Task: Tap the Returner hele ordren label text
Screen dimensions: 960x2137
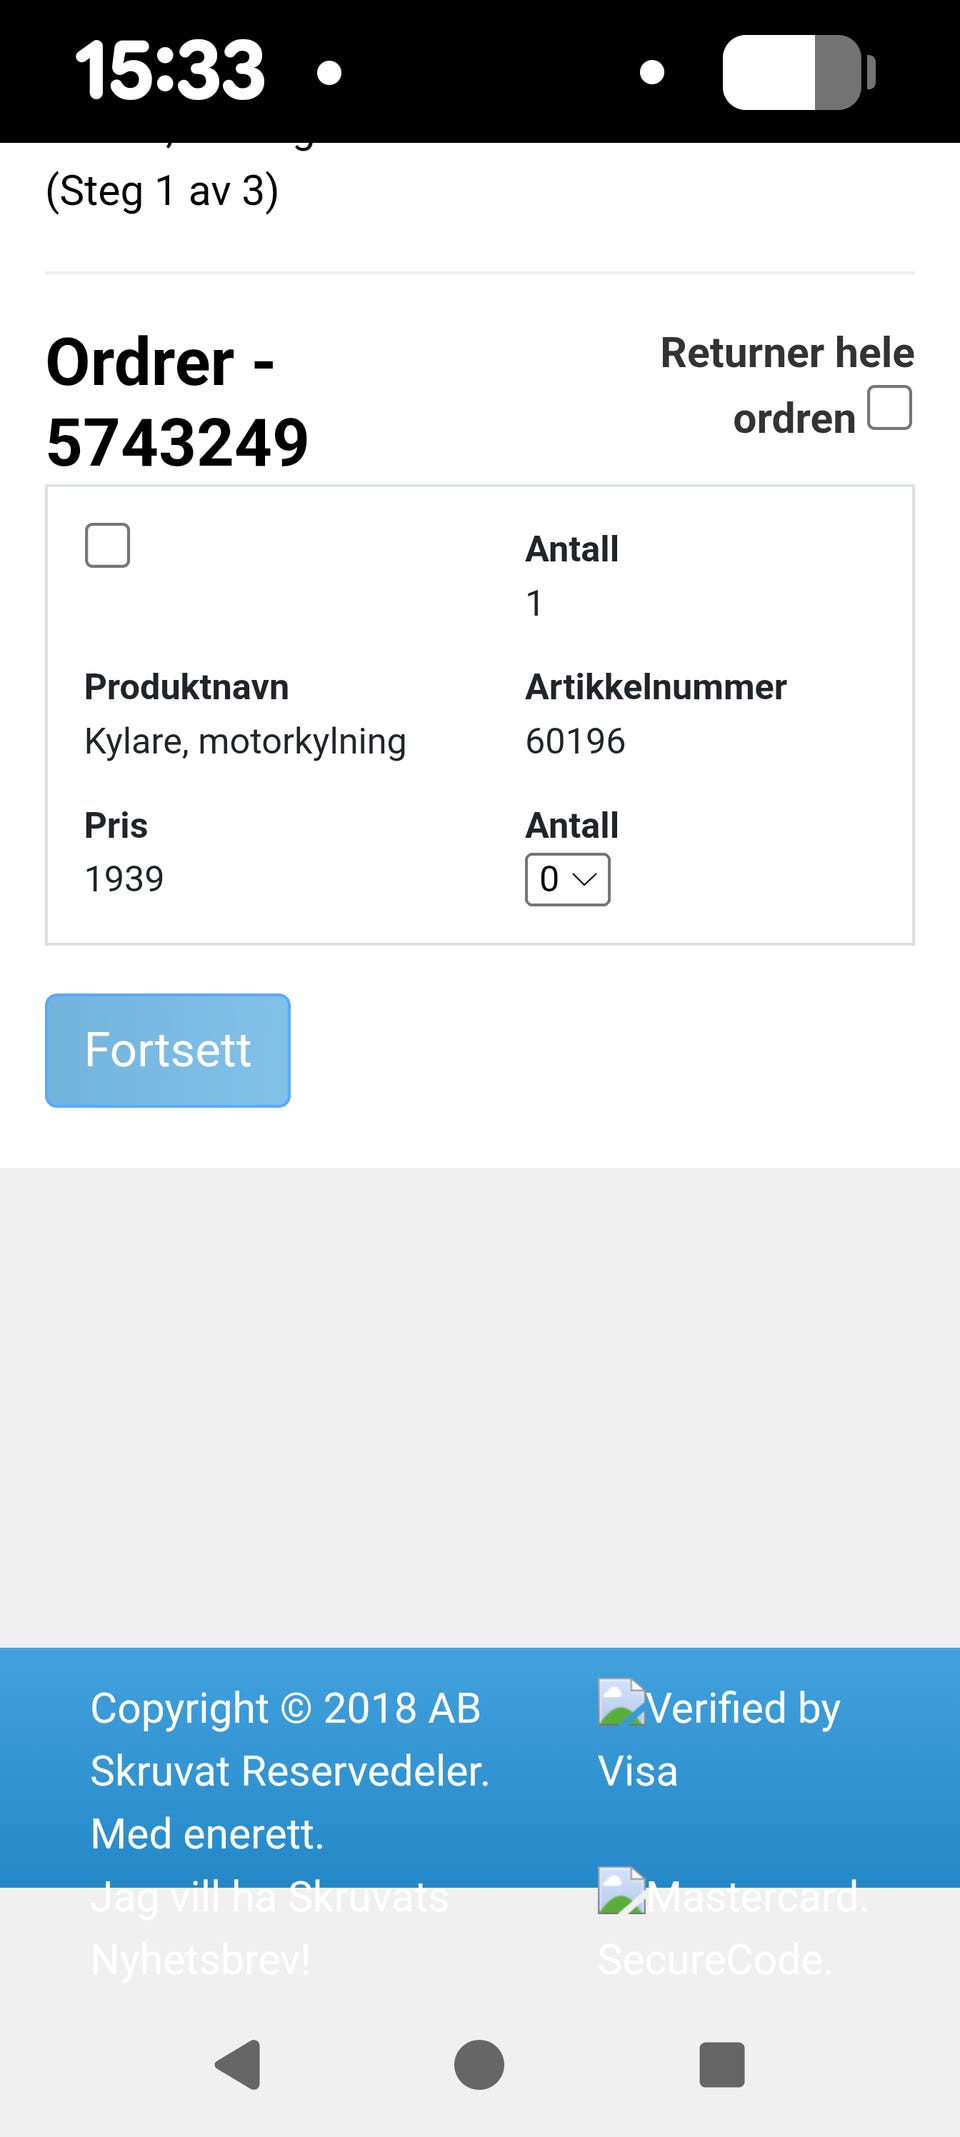Action: click(787, 385)
